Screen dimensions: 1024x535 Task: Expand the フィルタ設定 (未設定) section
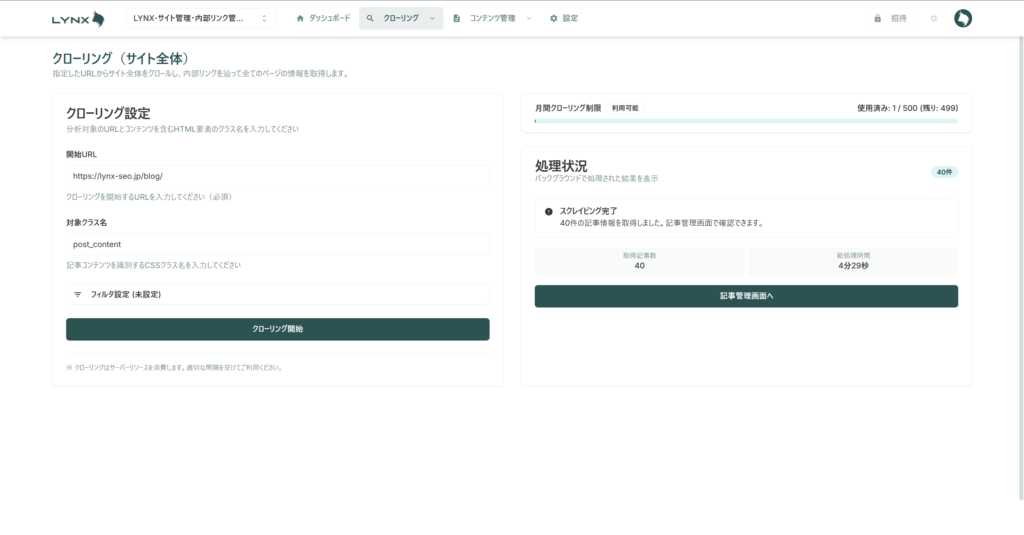277,295
